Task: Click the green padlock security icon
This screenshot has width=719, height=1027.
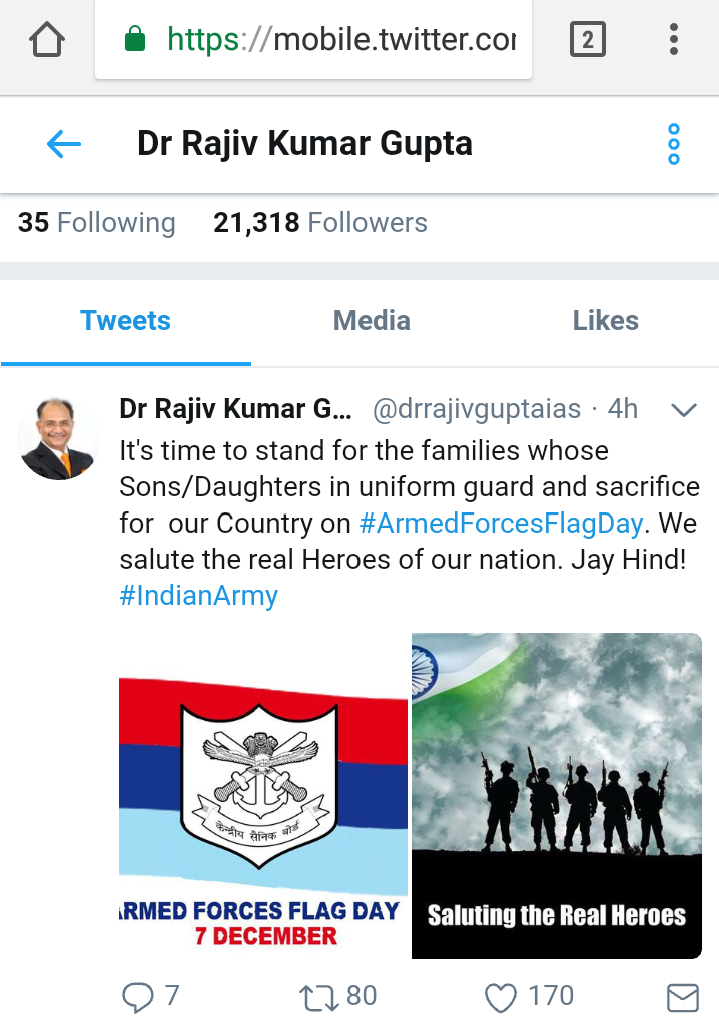Action: pyautogui.click(x=134, y=39)
